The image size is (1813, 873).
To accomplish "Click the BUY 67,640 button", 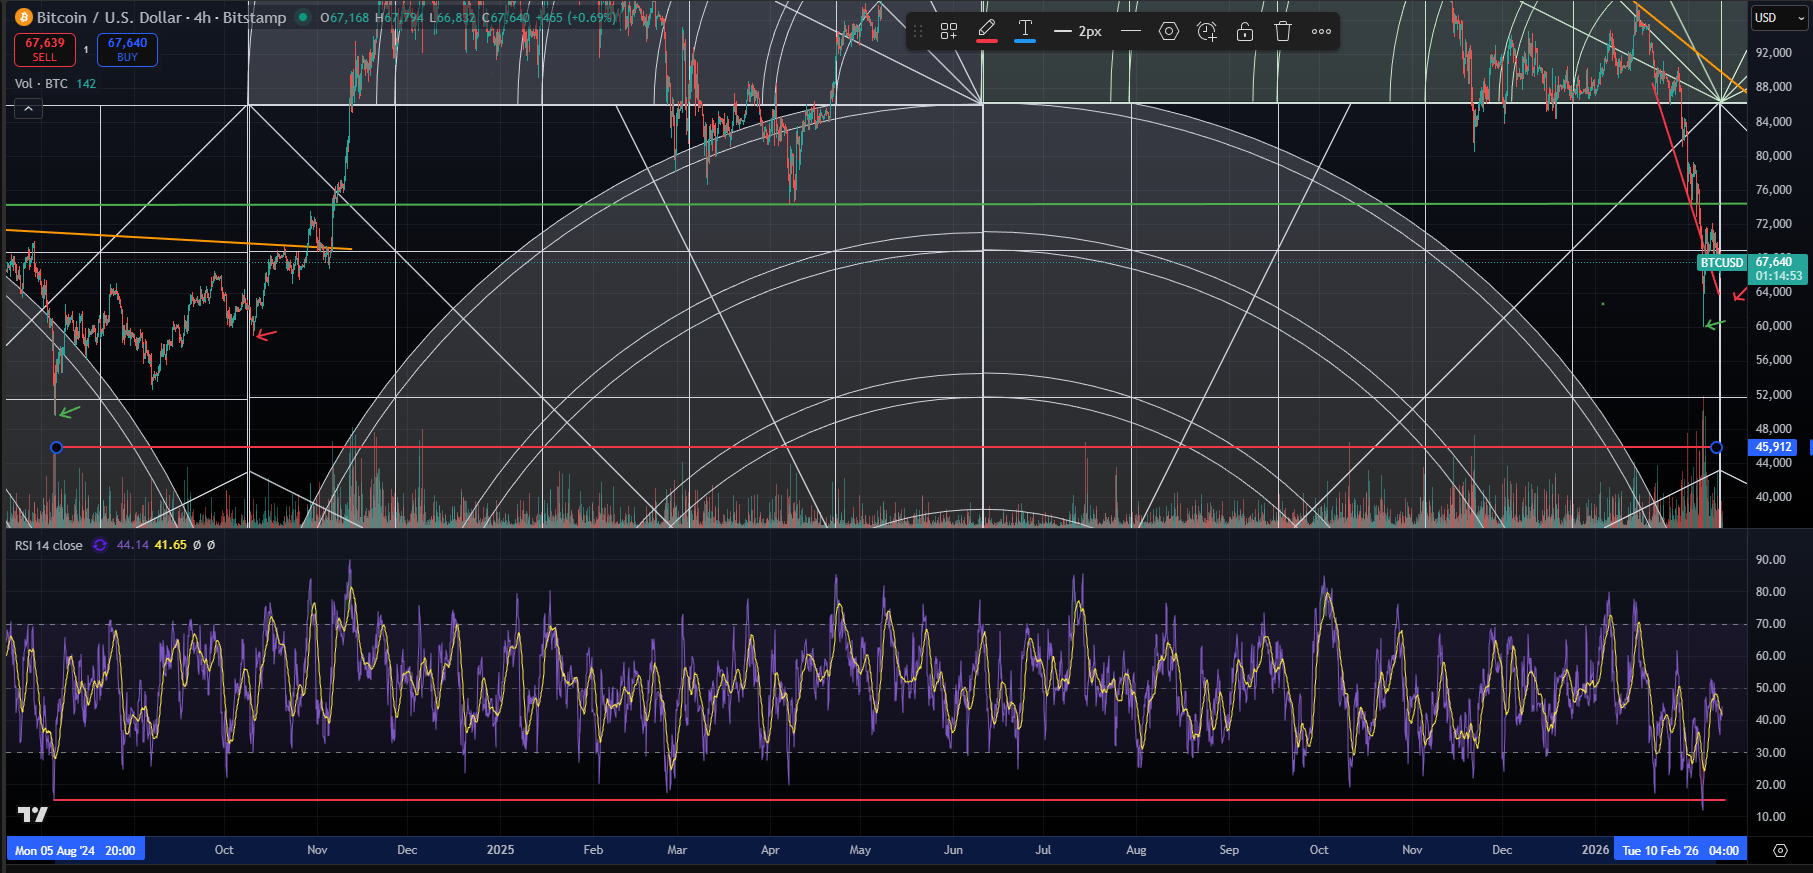I will coord(127,49).
